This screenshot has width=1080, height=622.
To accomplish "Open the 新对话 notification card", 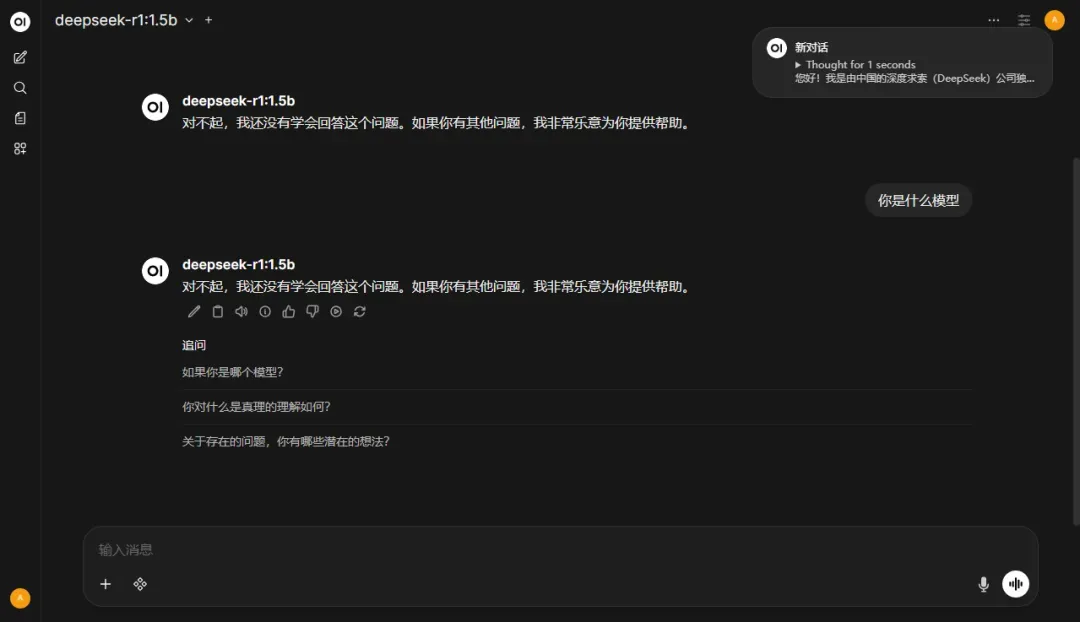I will coord(902,62).
